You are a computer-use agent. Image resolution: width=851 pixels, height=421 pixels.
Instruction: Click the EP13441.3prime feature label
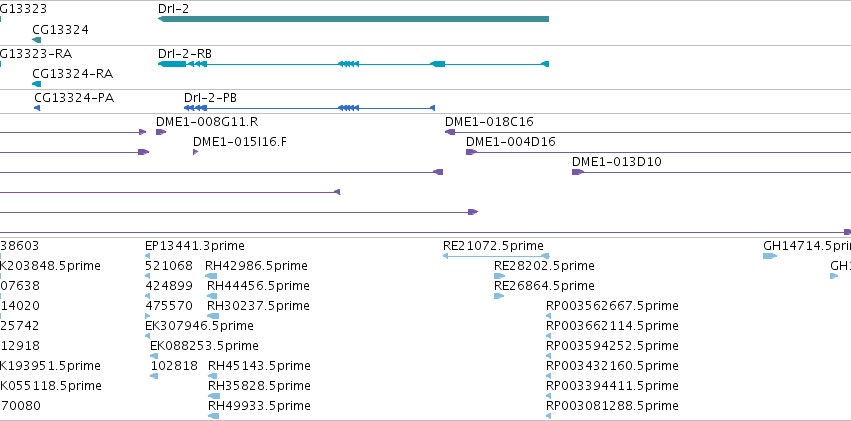click(195, 246)
